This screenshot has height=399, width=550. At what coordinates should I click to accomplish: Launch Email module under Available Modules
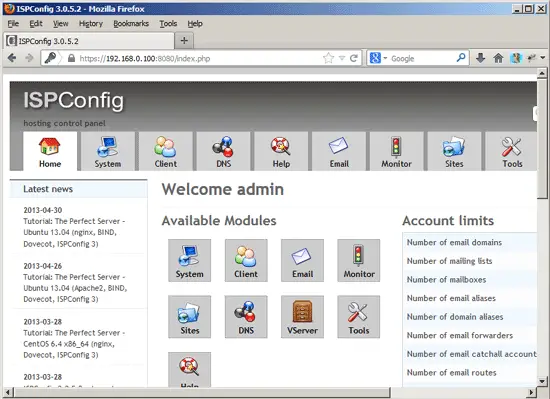302,261
